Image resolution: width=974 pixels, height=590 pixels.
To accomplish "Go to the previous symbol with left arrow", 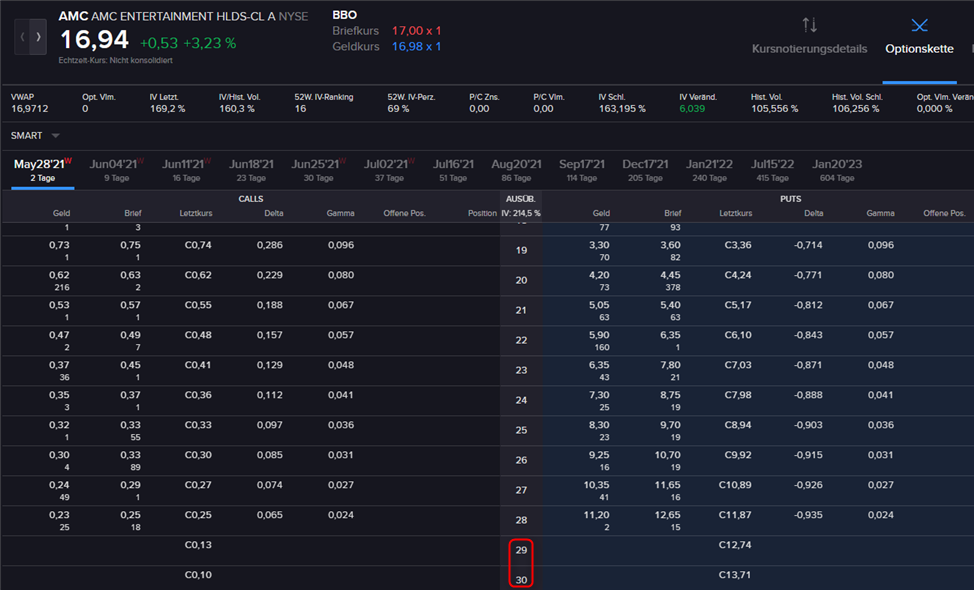I will click(x=22, y=37).
